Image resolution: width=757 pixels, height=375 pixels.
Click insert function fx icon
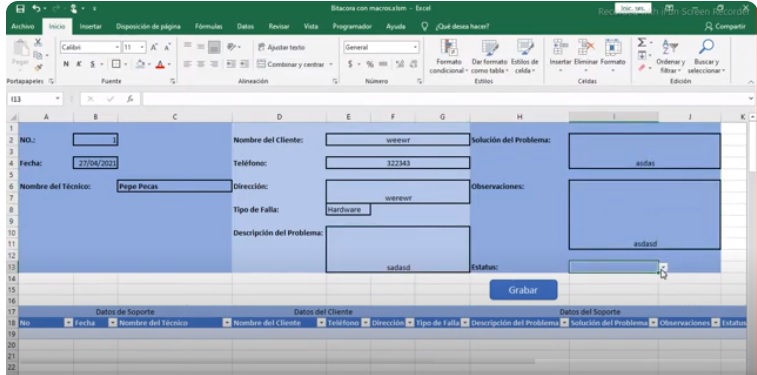130,99
